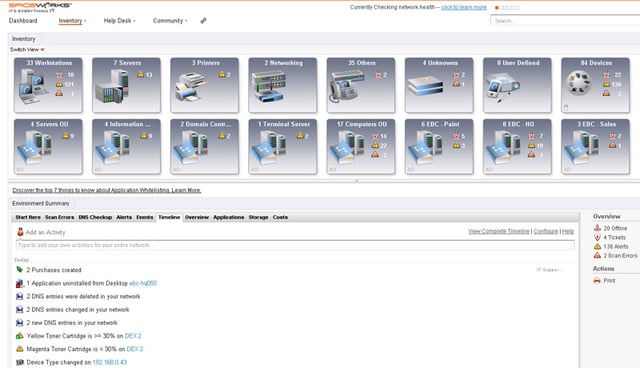Click the Configure link
Image resolution: width=640 pixels, height=368 pixels.
tap(545, 231)
